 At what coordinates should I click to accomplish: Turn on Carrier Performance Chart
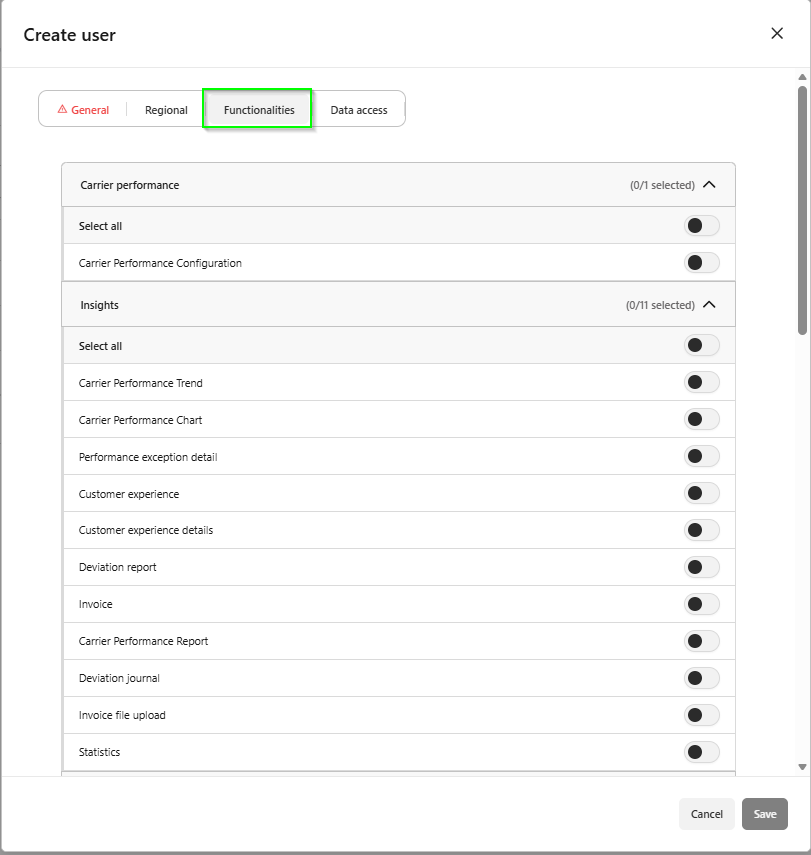(701, 419)
